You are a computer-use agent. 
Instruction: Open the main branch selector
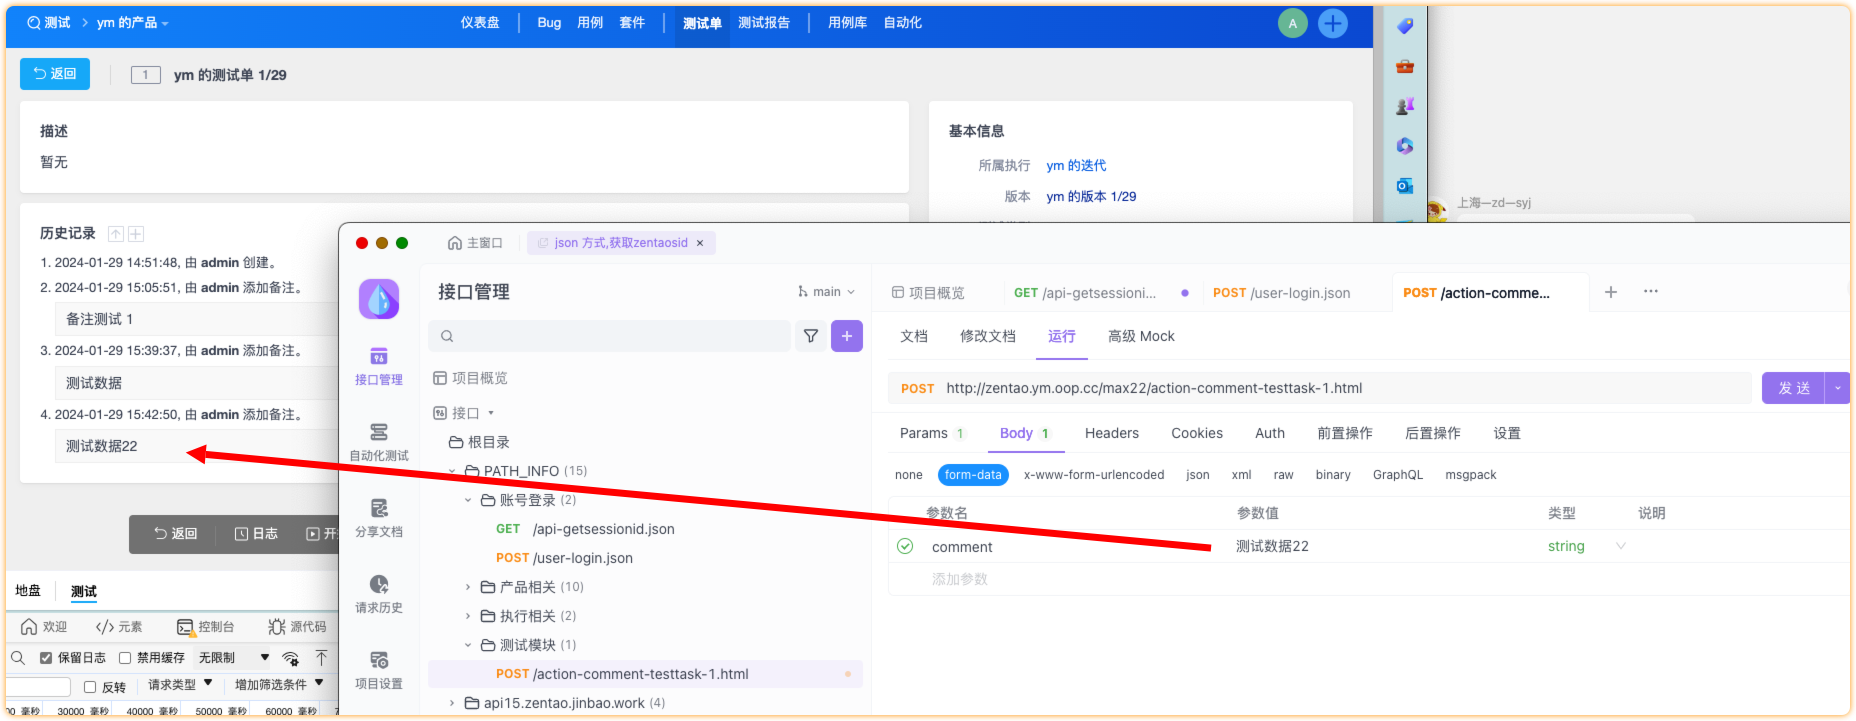tap(827, 292)
